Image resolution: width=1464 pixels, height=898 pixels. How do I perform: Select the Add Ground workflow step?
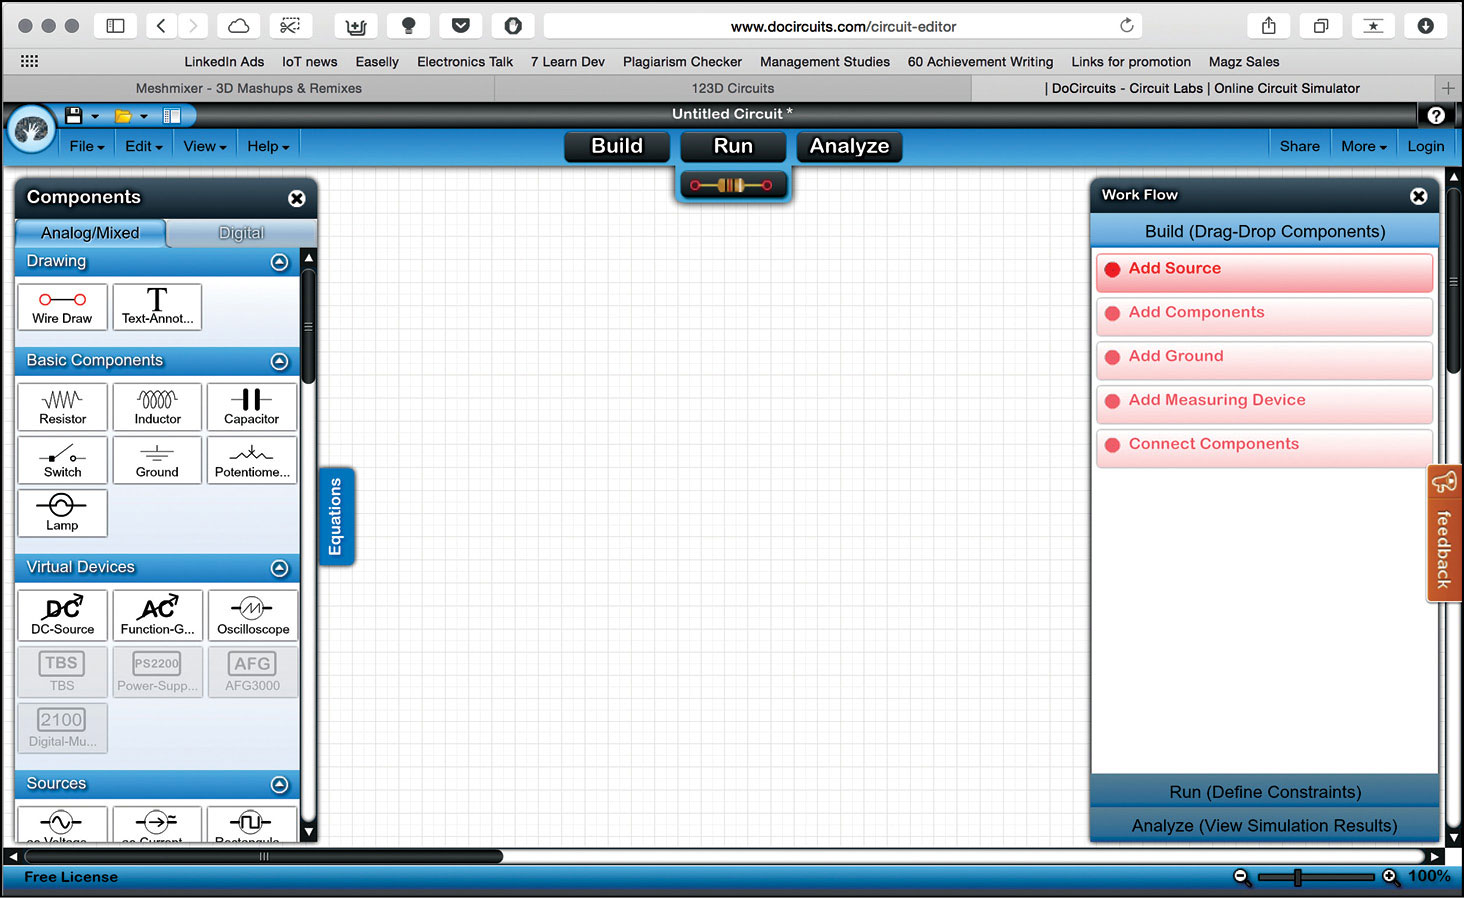click(1264, 357)
